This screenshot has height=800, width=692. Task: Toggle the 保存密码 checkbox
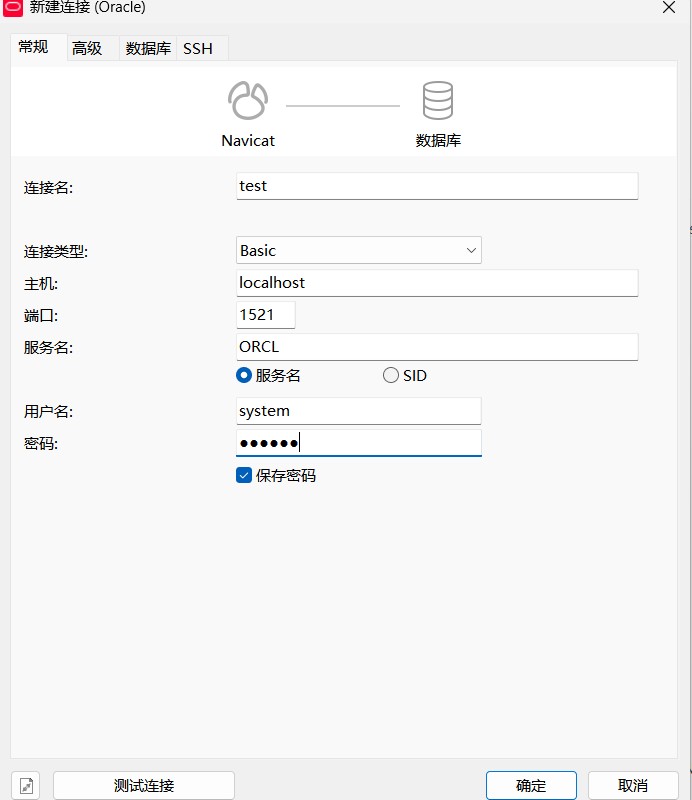pyautogui.click(x=244, y=475)
